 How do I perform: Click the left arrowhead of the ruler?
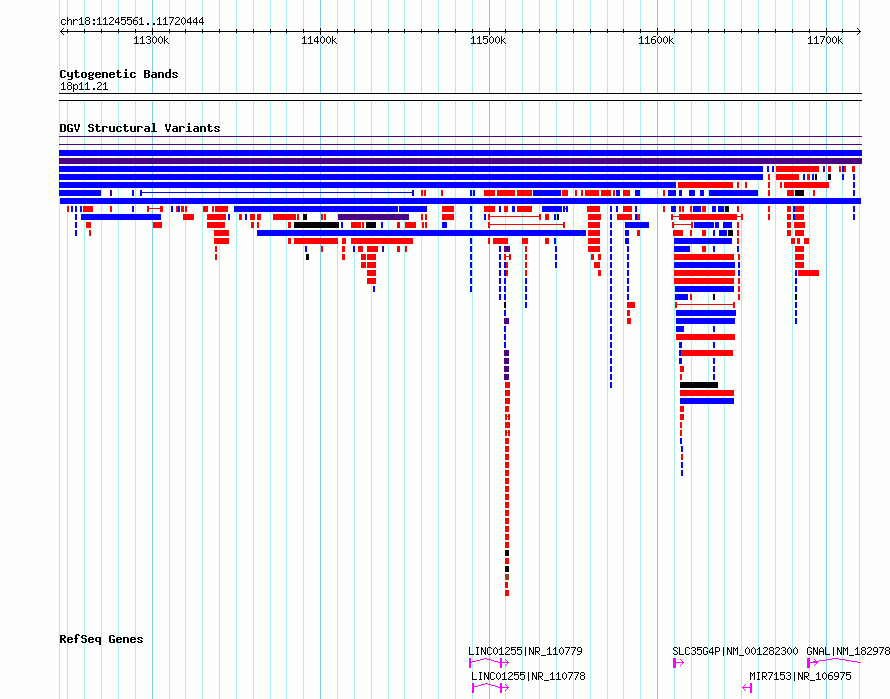(x=62, y=31)
